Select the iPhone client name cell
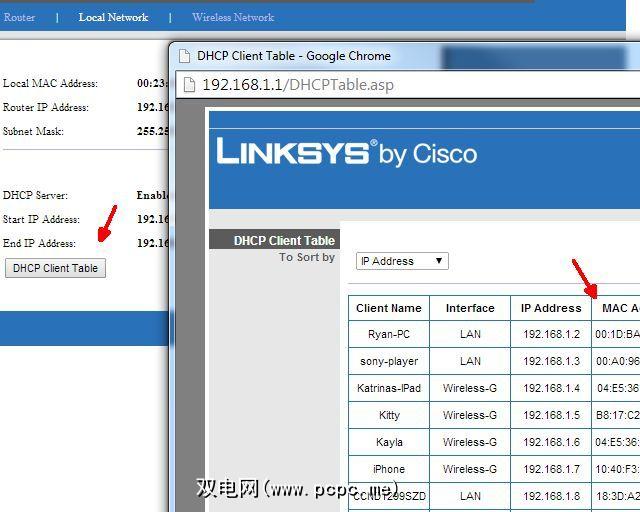 click(389, 469)
